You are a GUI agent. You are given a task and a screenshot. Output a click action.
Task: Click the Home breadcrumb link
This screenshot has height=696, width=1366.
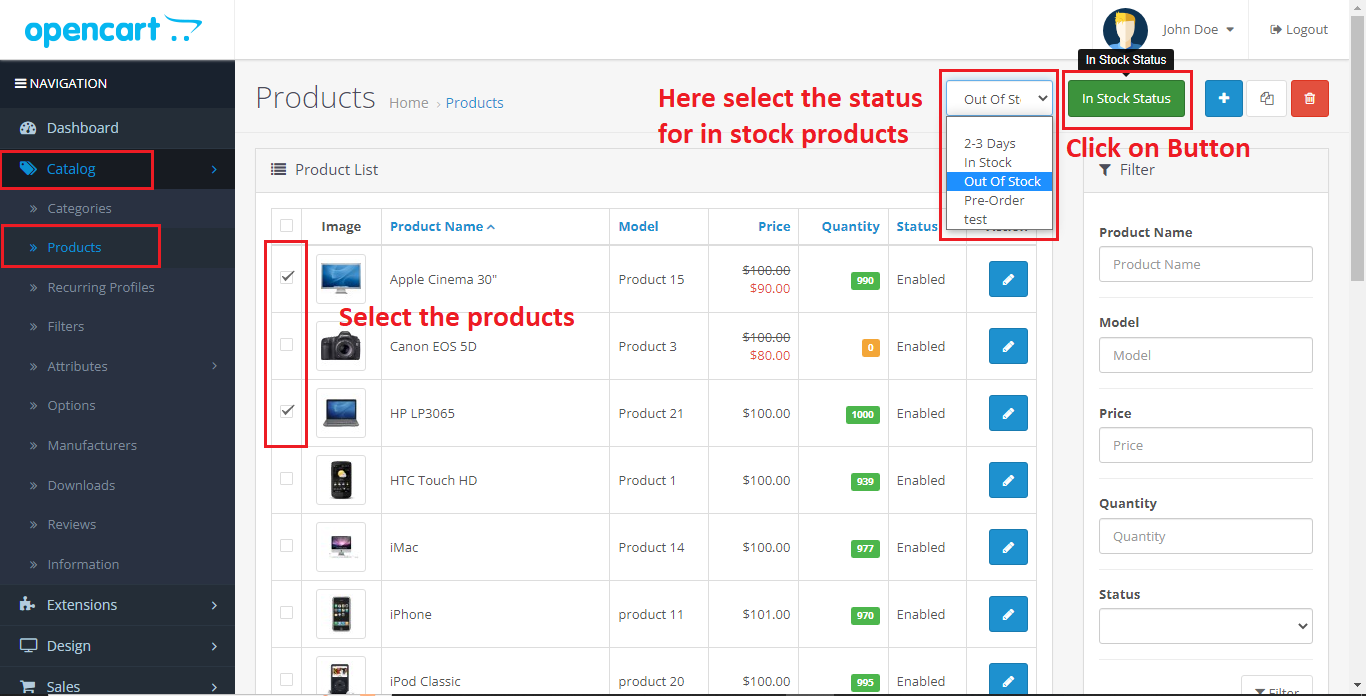pos(409,103)
